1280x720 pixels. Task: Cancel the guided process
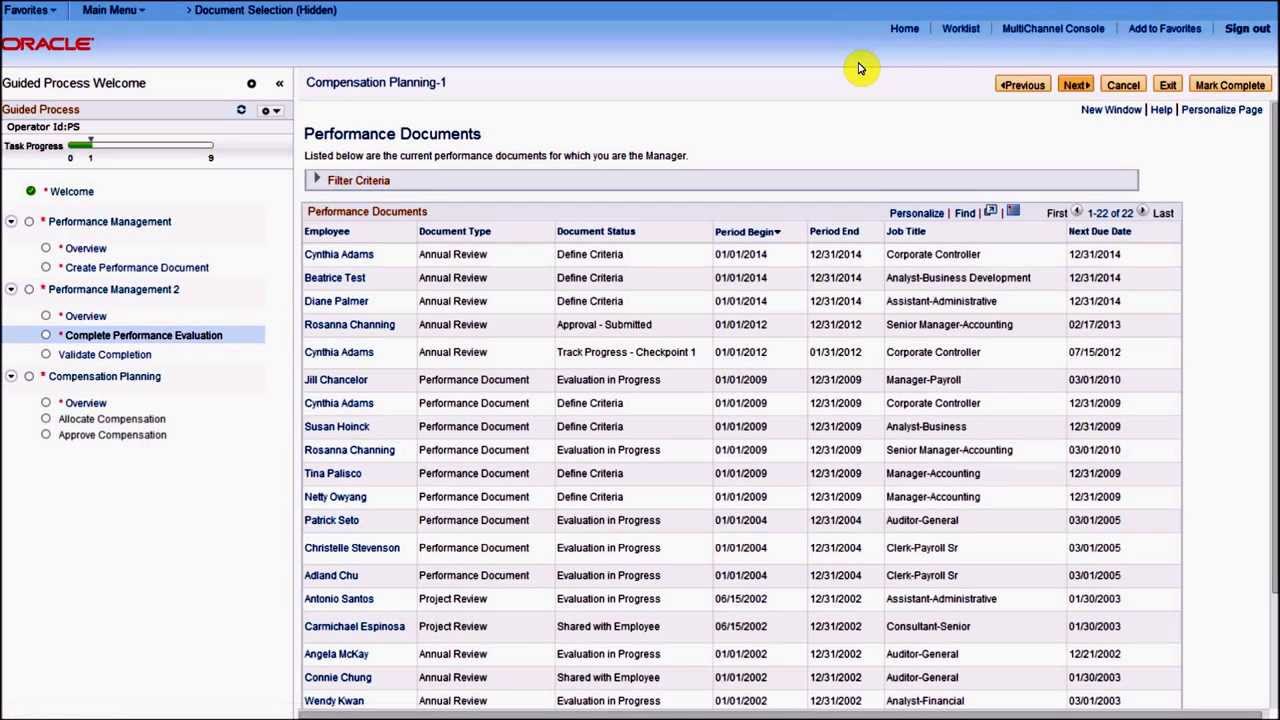click(x=1123, y=85)
